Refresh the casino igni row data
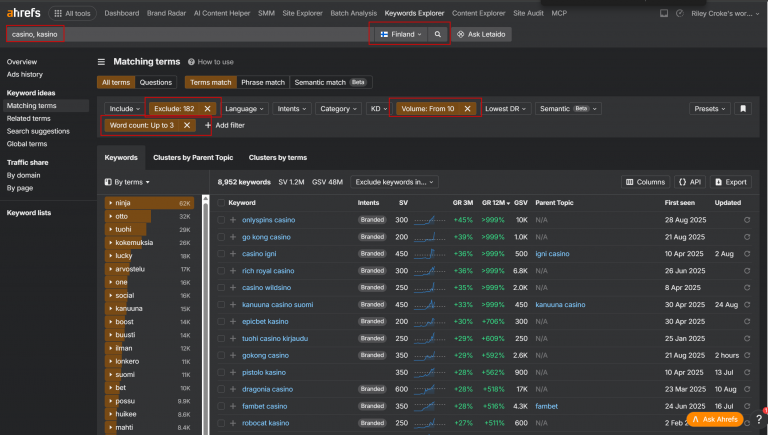This screenshot has height=435, width=768. (747, 254)
